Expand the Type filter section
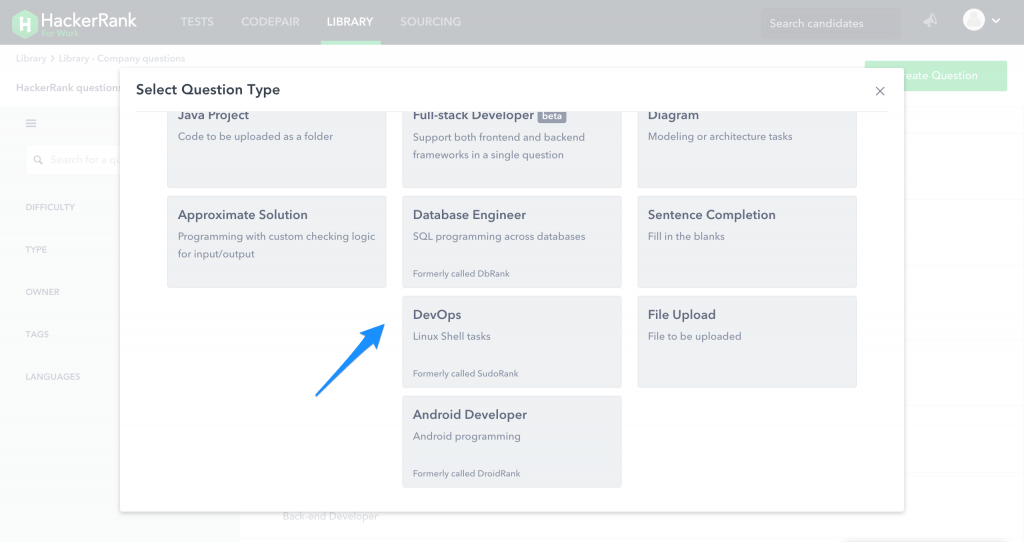Viewport: 1024px width, 542px height. (x=36, y=249)
